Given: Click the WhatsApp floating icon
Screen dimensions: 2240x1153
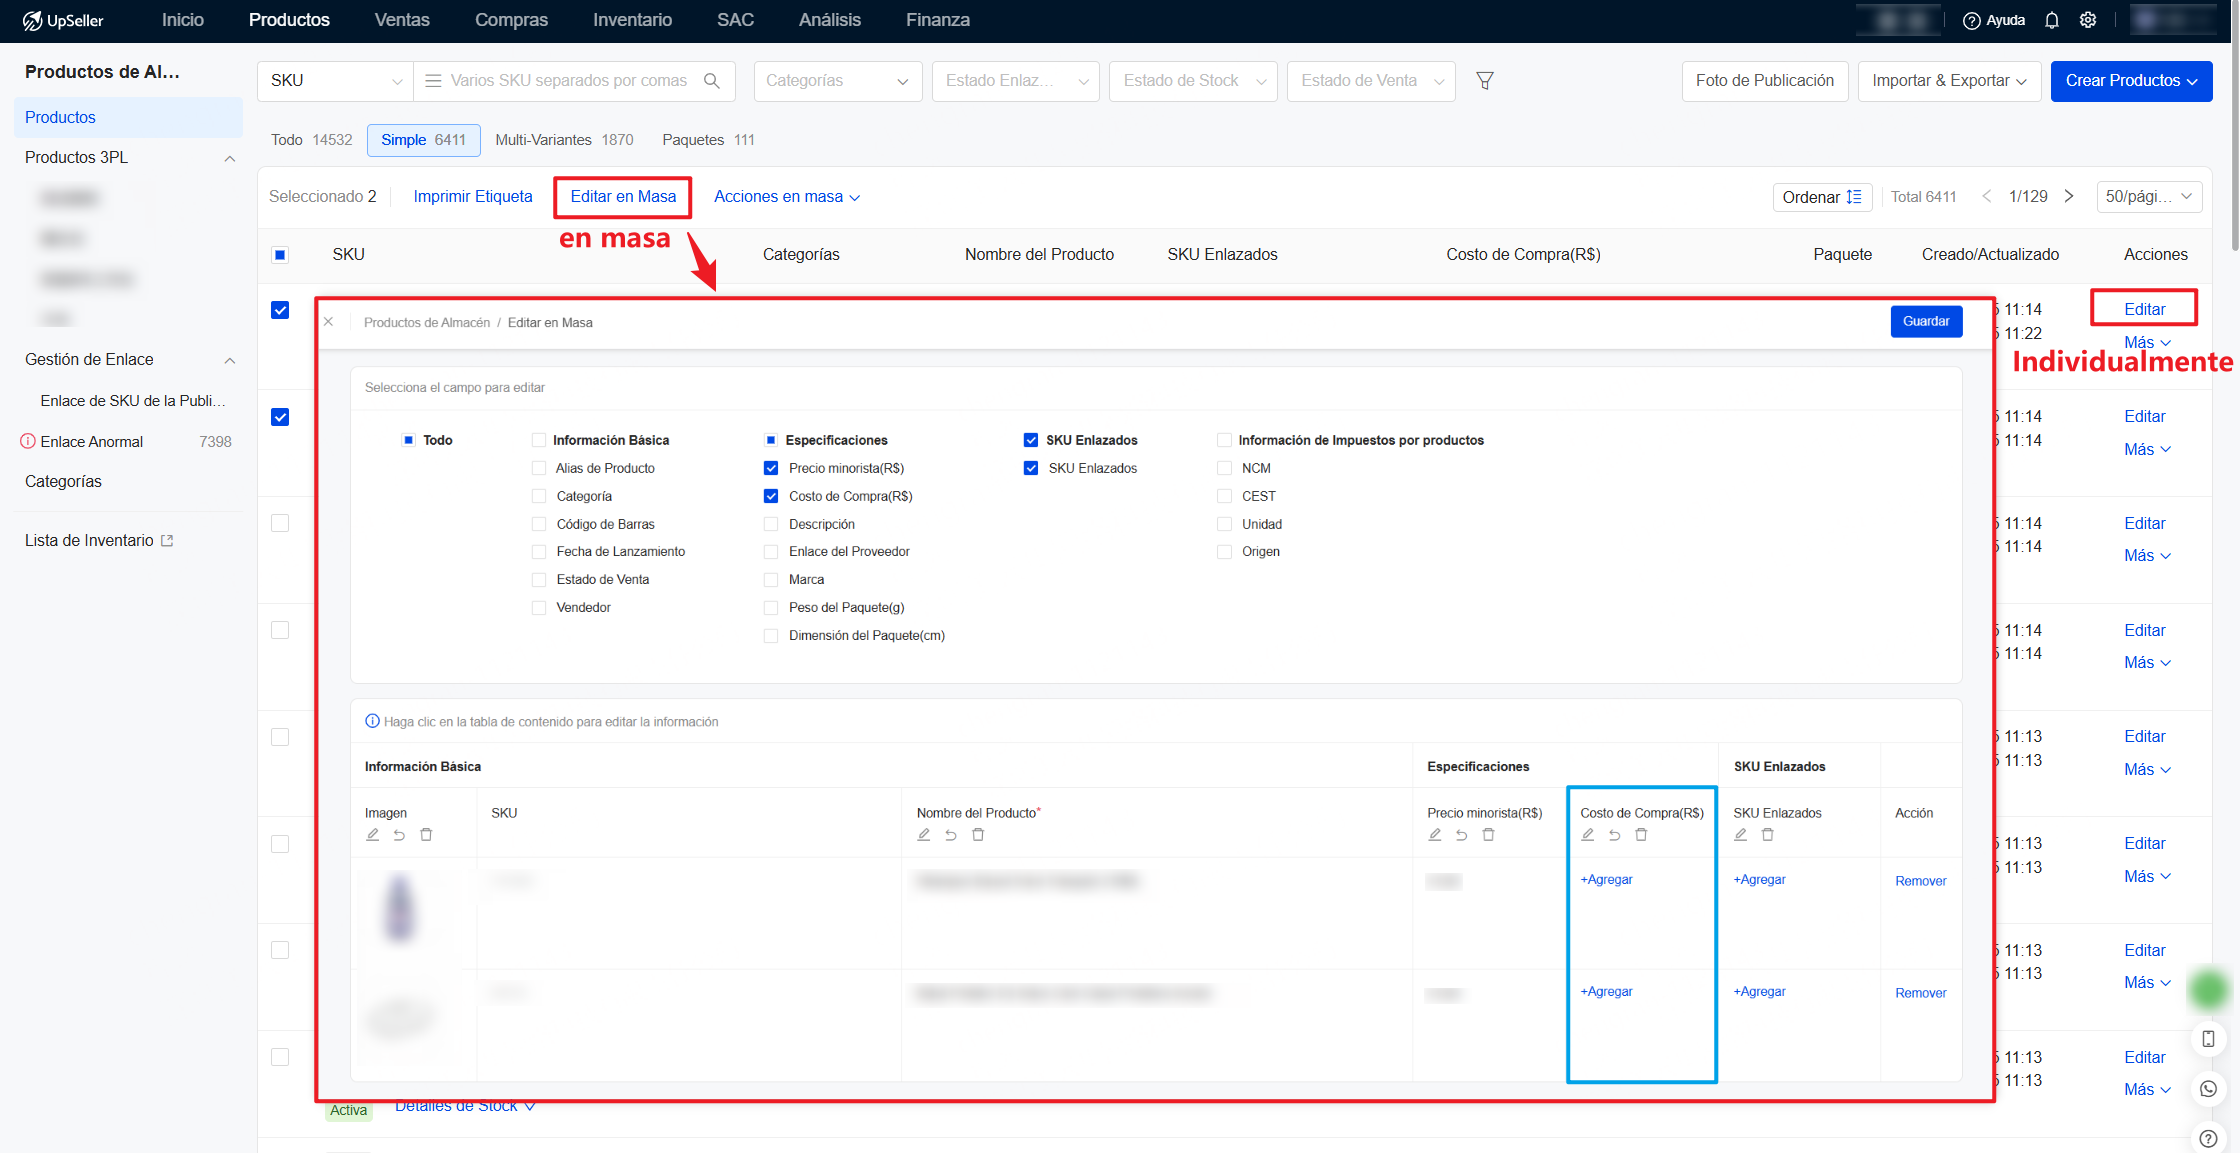Looking at the screenshot, I should (x=2208, y=1089).
